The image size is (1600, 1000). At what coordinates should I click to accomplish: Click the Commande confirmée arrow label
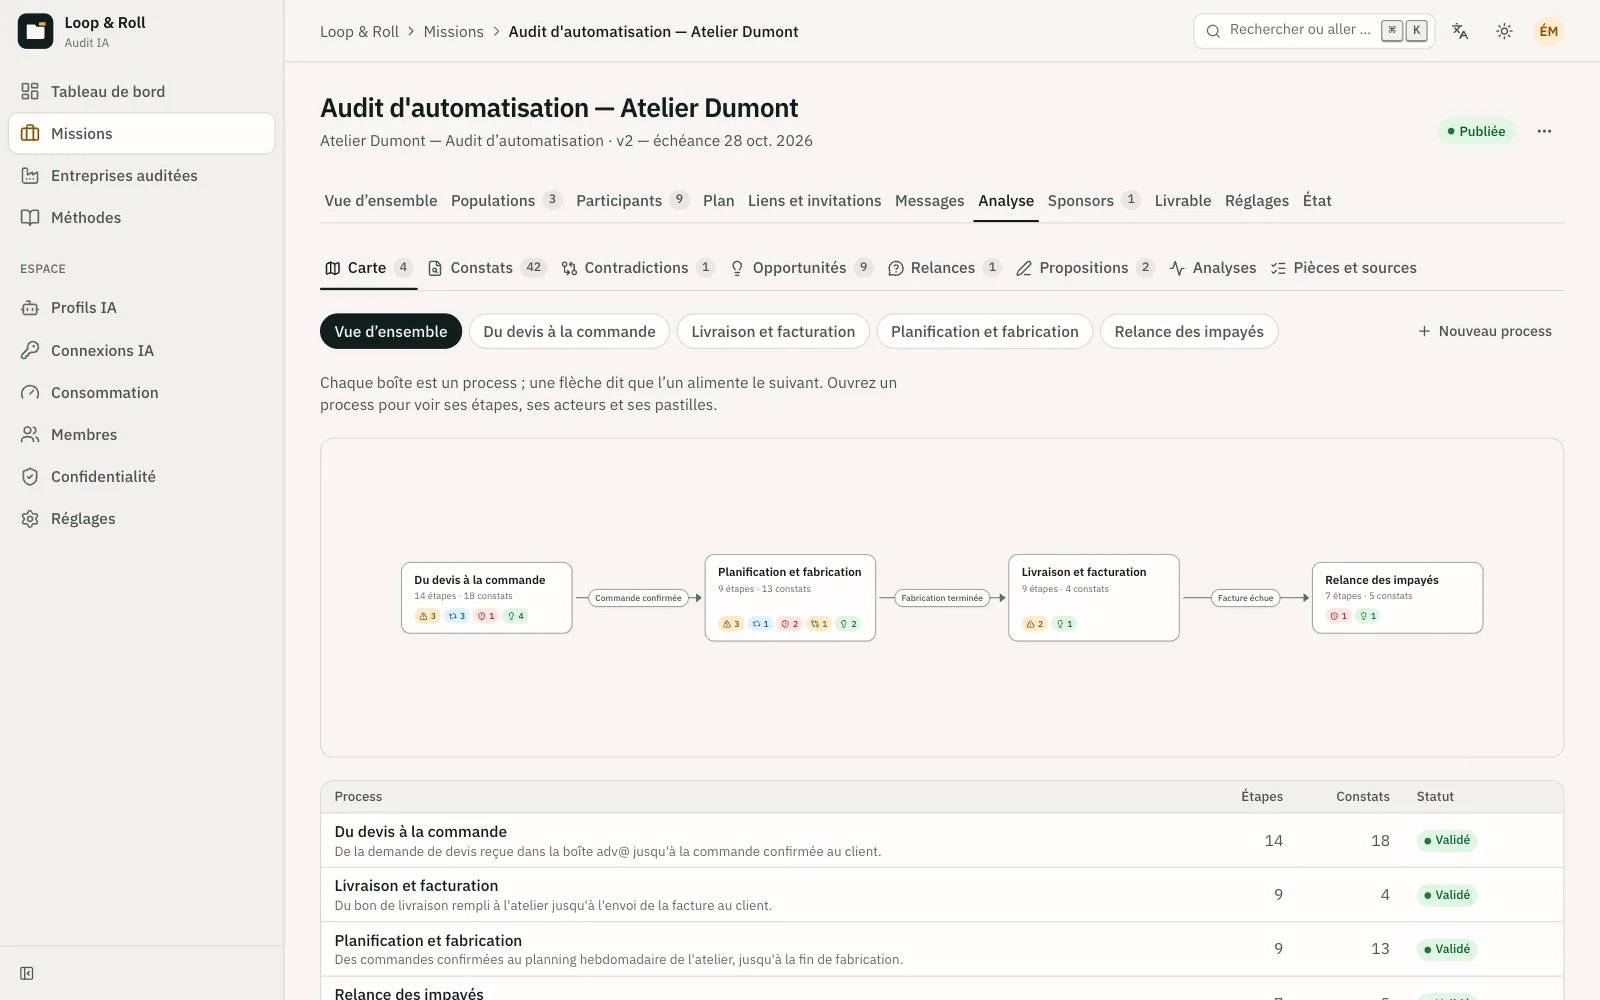(x=638, y=598)
